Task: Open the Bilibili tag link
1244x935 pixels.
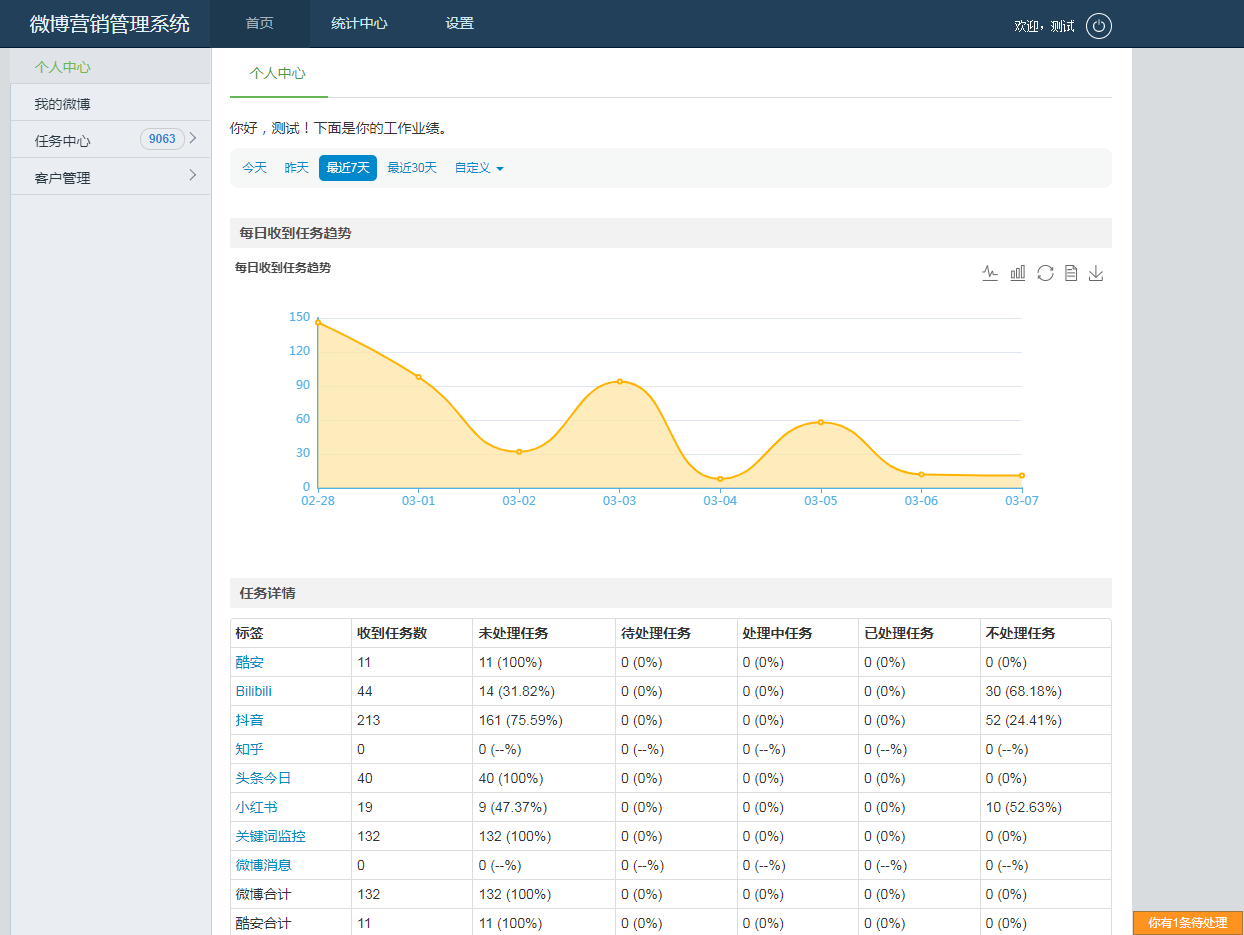Action: point(254,691)
